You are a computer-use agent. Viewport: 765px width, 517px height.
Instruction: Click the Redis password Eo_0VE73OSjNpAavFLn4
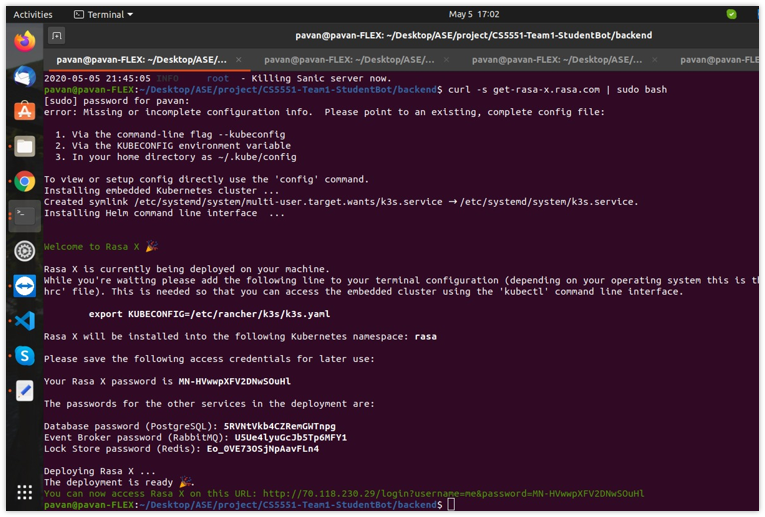click(262, 449)
